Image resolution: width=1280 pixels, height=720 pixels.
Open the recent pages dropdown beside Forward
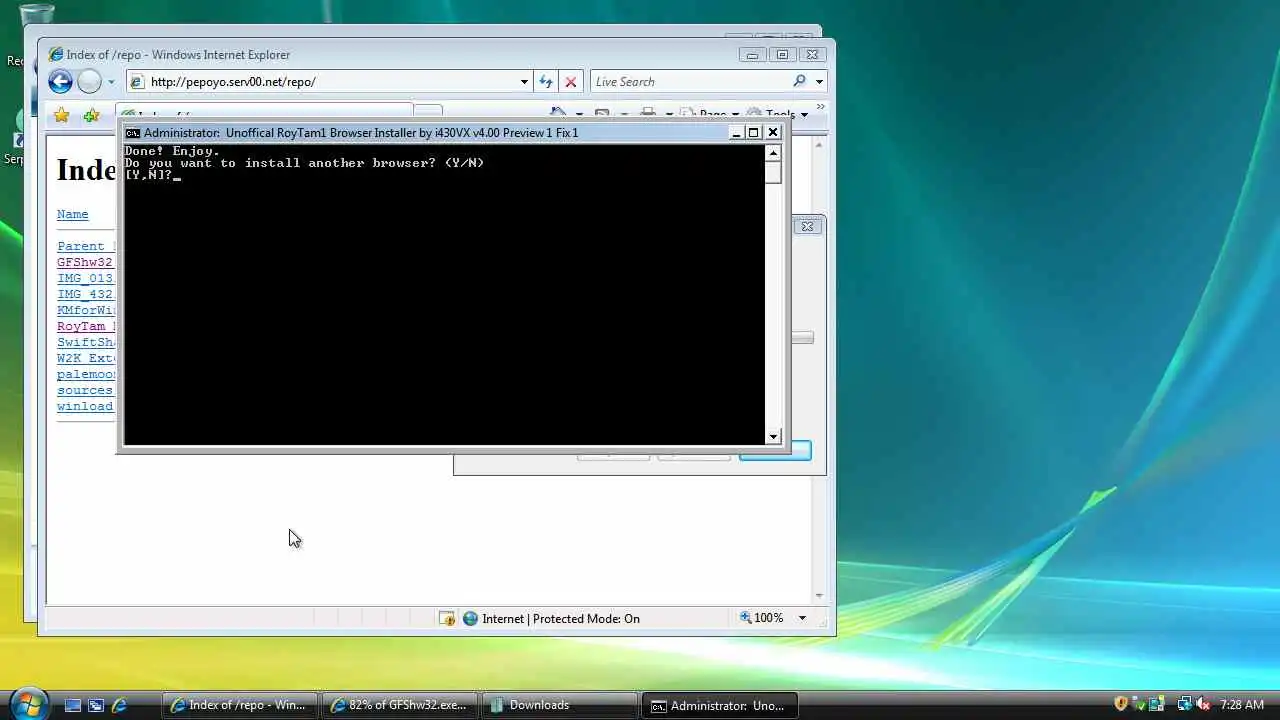(111, 82)
